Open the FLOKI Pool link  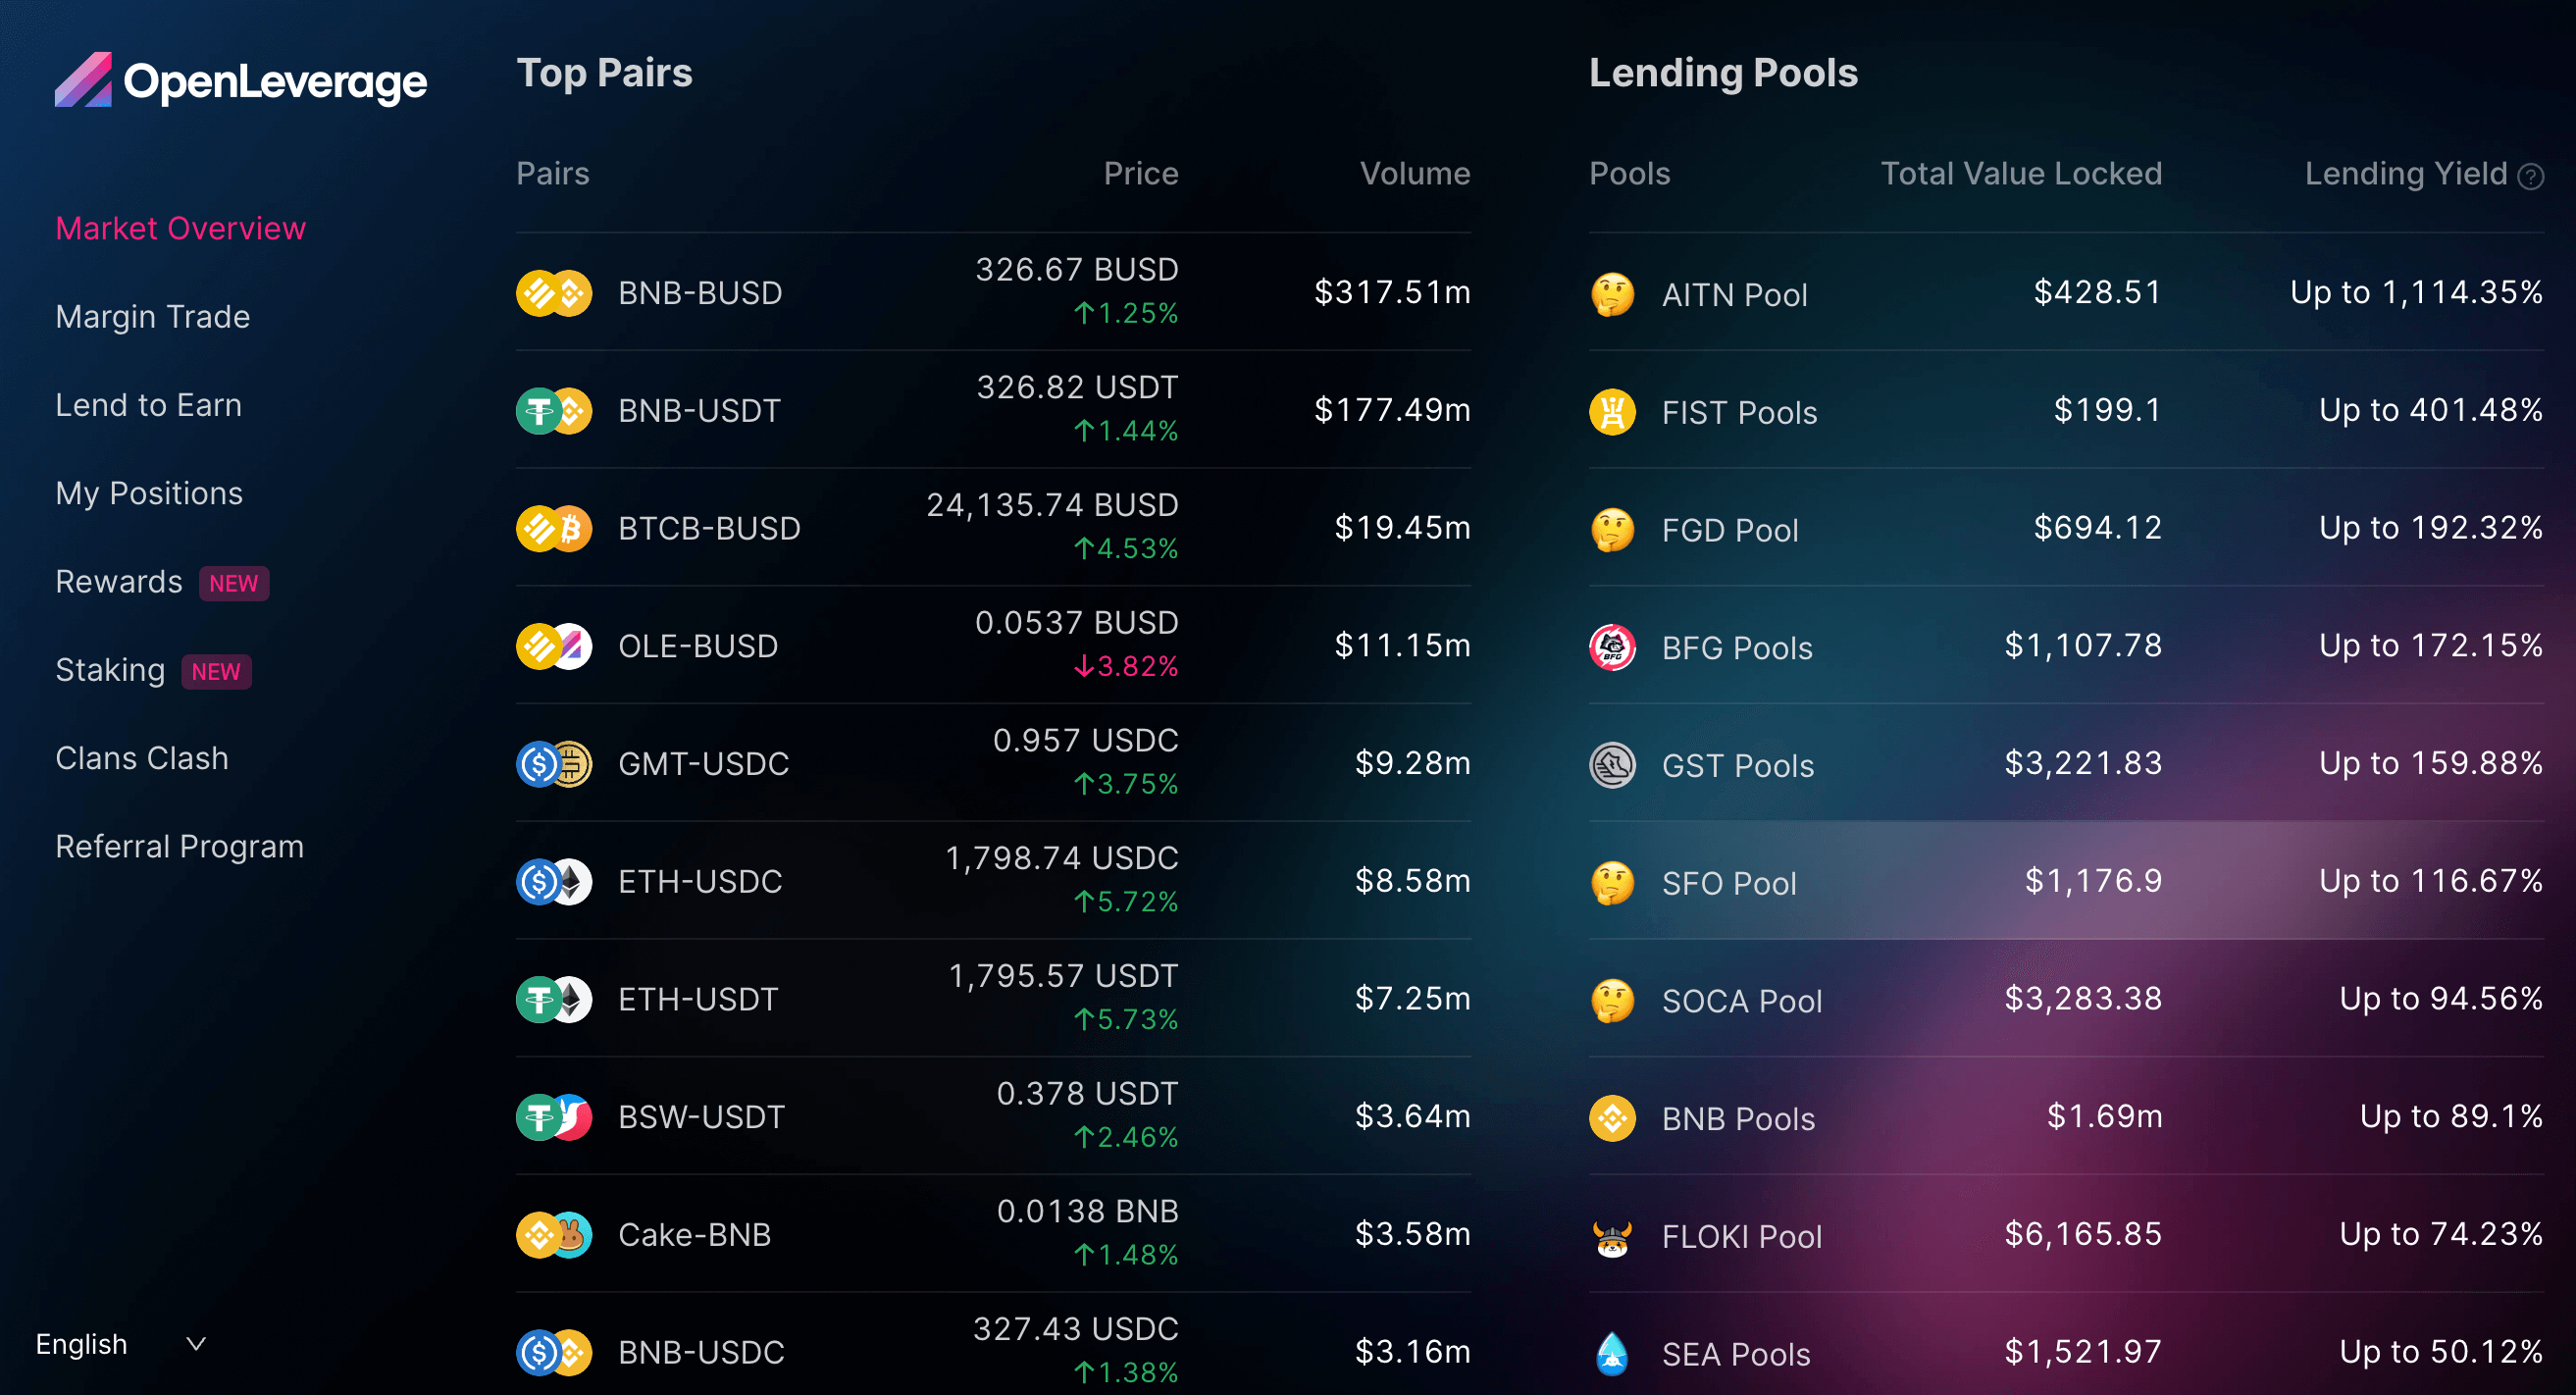pos(1742,1237)
